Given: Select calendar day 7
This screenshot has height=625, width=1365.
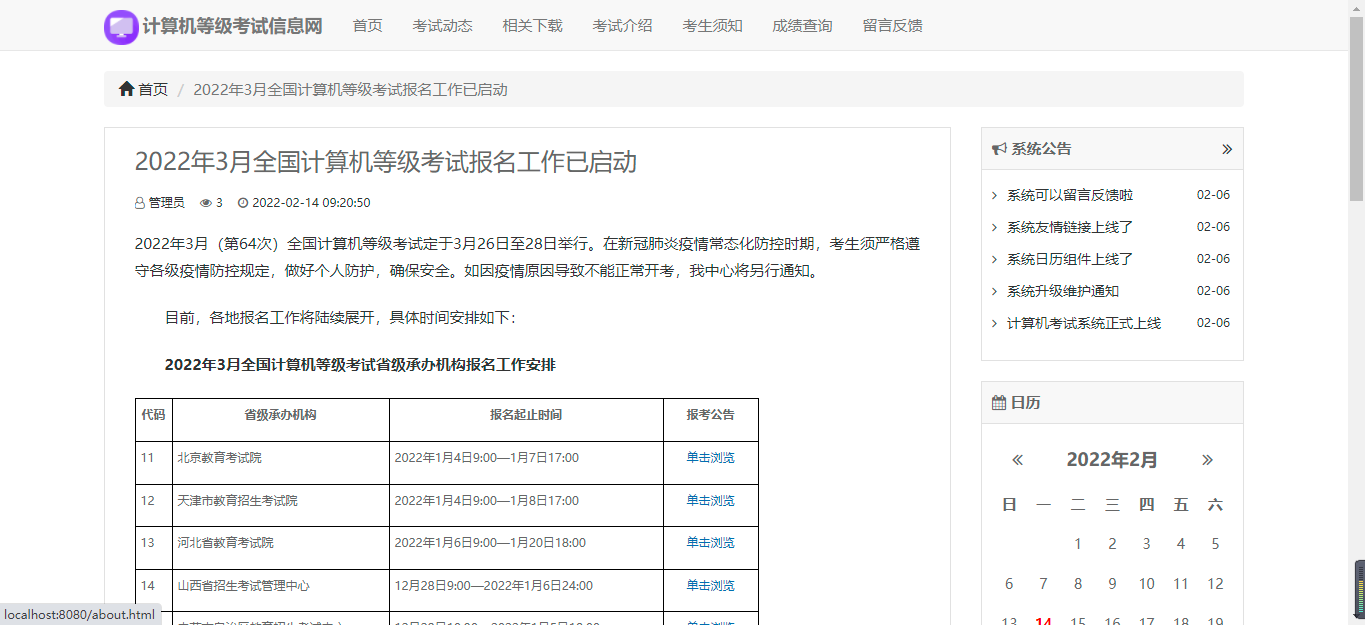Looking at the screenshot, I should pos(1043,584).
